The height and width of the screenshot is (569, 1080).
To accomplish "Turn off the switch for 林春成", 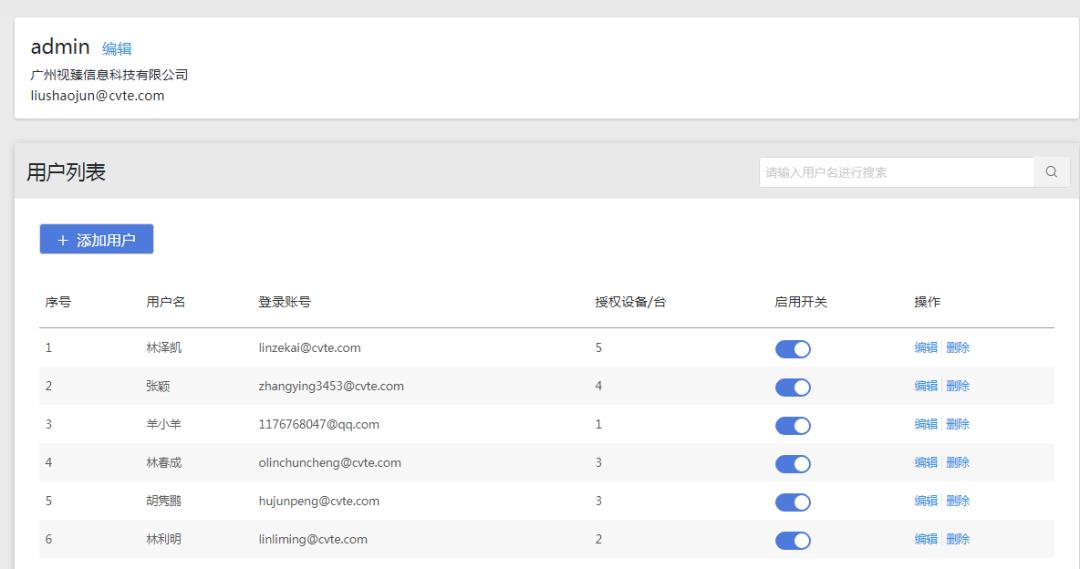I will tap(792, 463).
